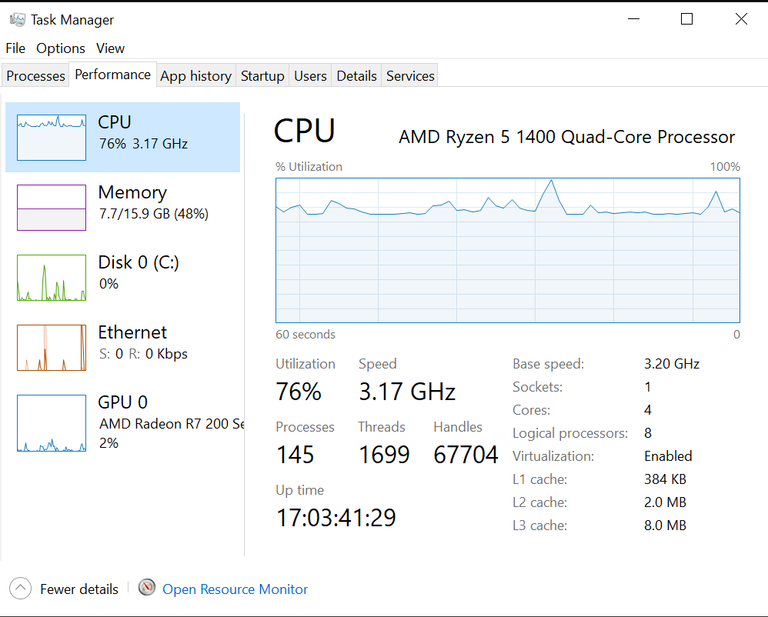
Task: Click the CPU utilization graph
Action: (x=507, y=250)
